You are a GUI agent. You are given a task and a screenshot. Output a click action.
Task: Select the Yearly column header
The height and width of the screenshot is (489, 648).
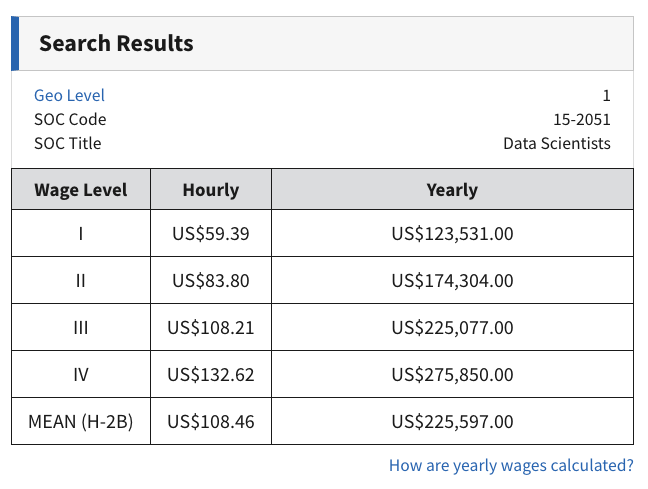[452, 190]
